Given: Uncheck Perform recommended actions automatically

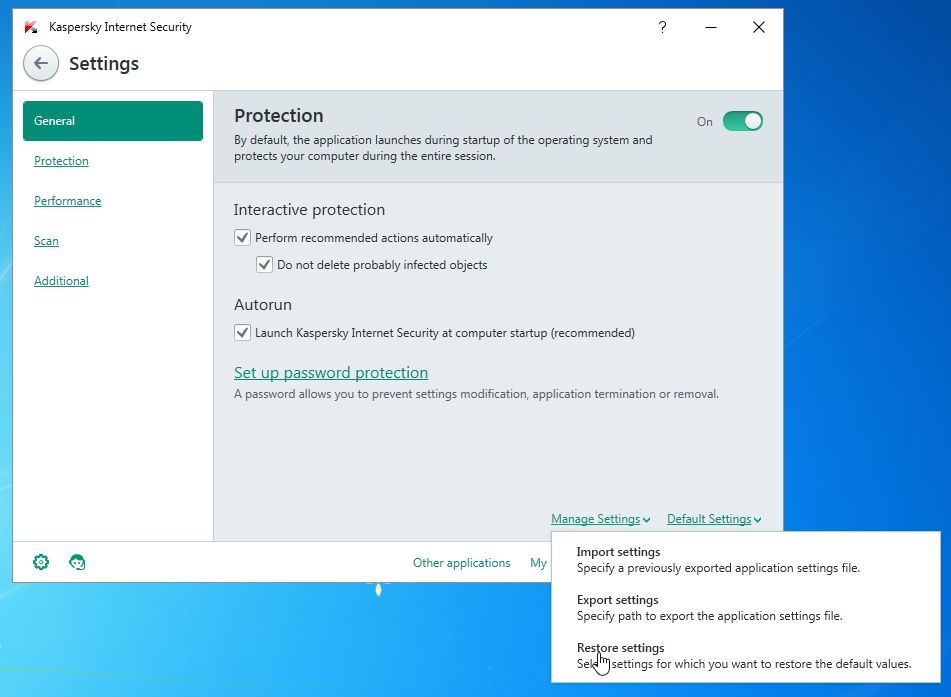Looking at the screenshot, I should click(x=242, y=237).
